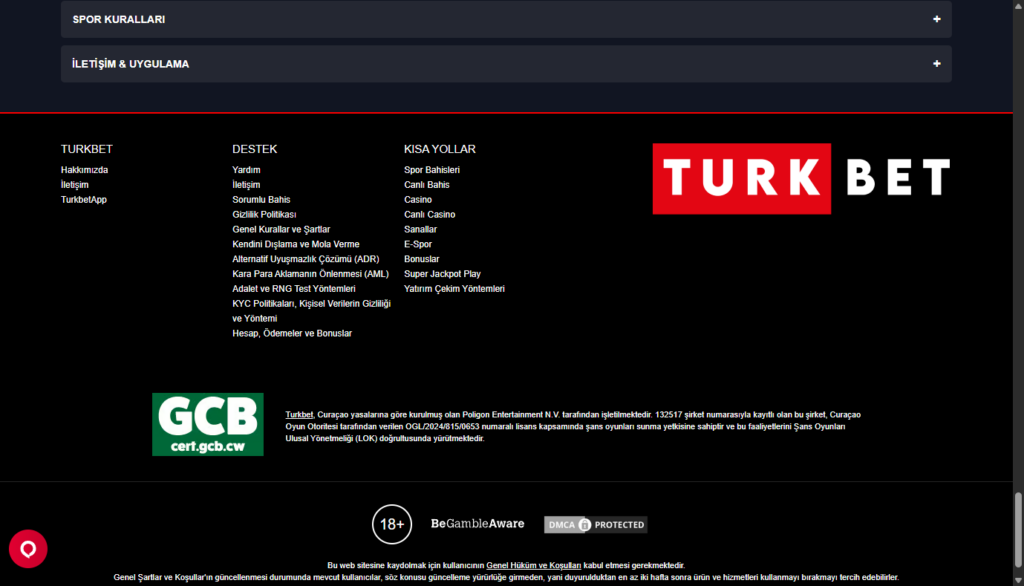Viewport: 1024px width, 586px height.
Task: Select Spor Bahisleri in Kısa Yollar
Action: (x=431, y=170)
